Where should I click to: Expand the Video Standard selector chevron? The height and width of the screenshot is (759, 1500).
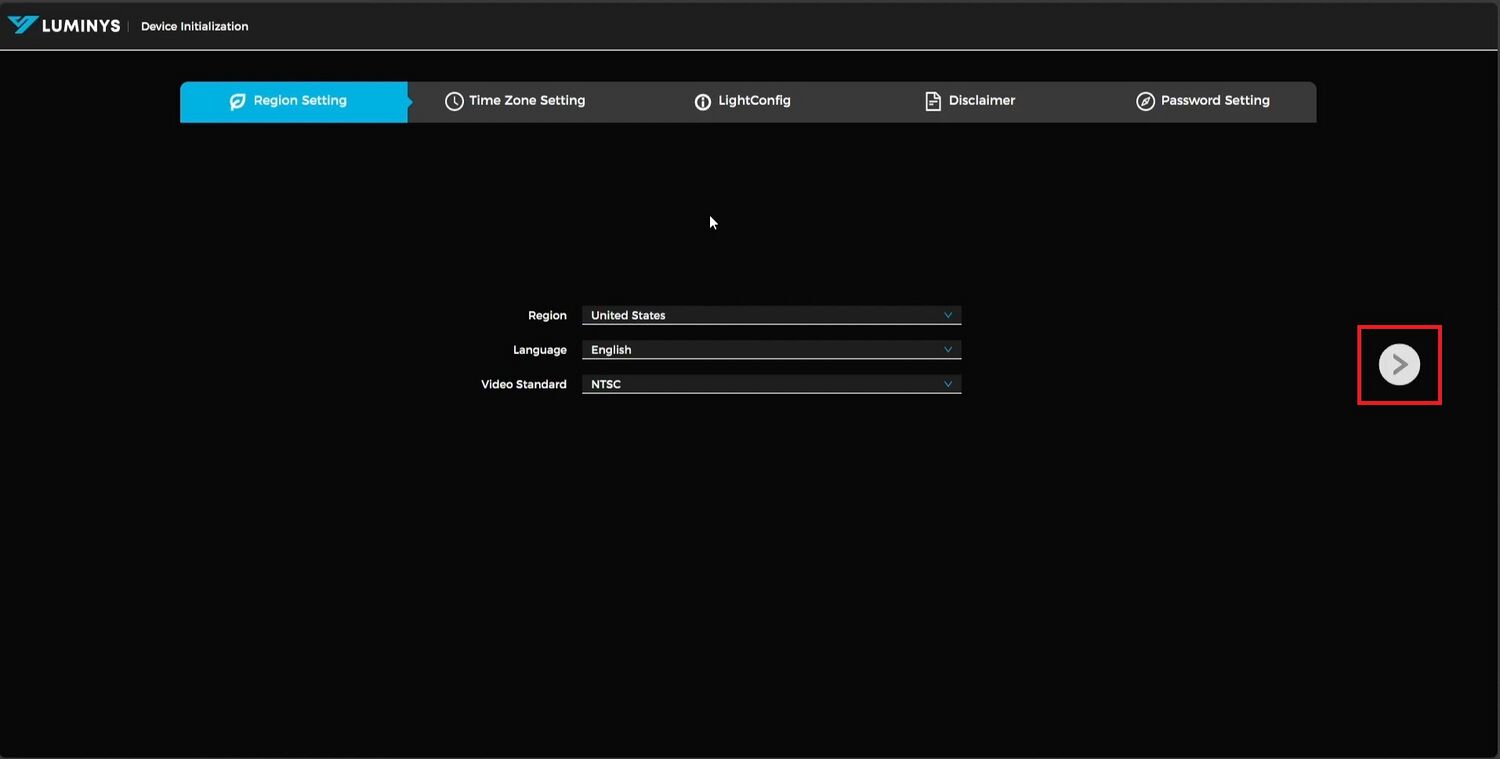[947, 383]
